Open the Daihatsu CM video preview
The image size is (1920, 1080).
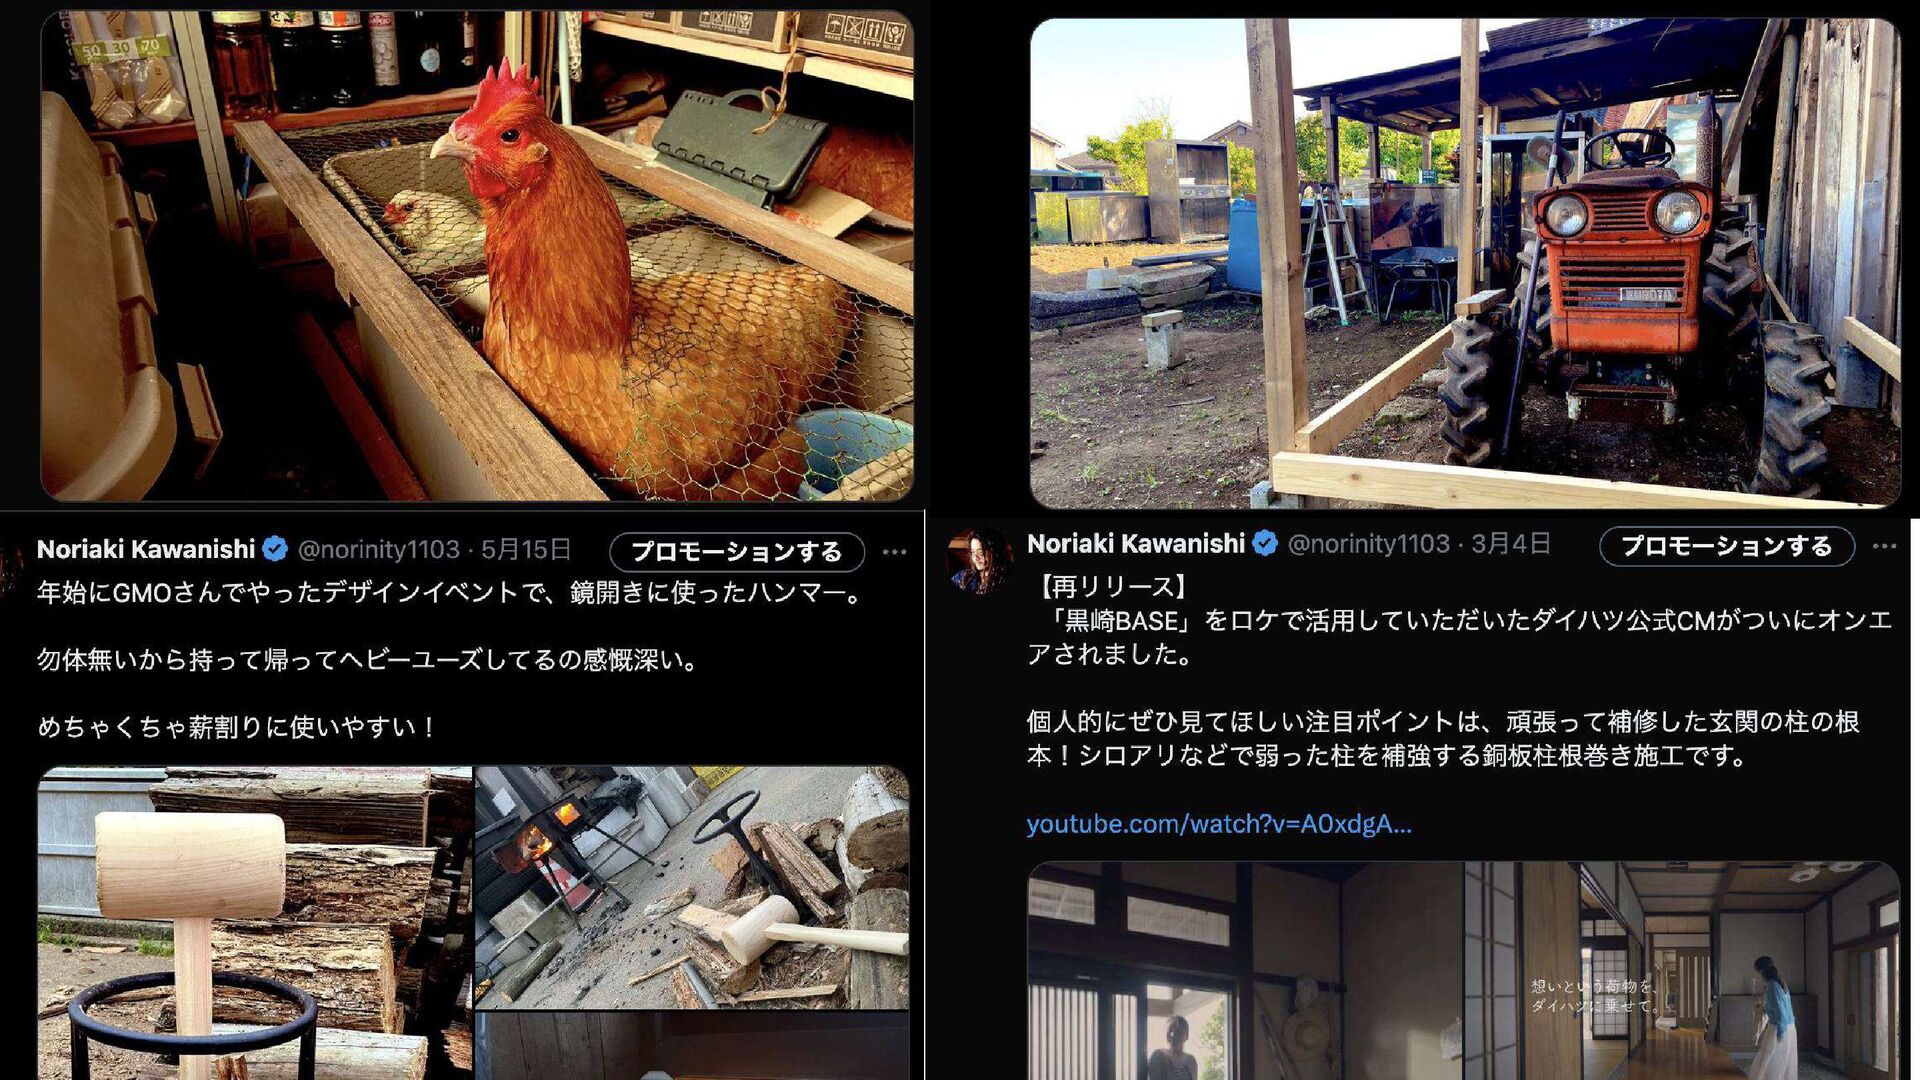1464,970
